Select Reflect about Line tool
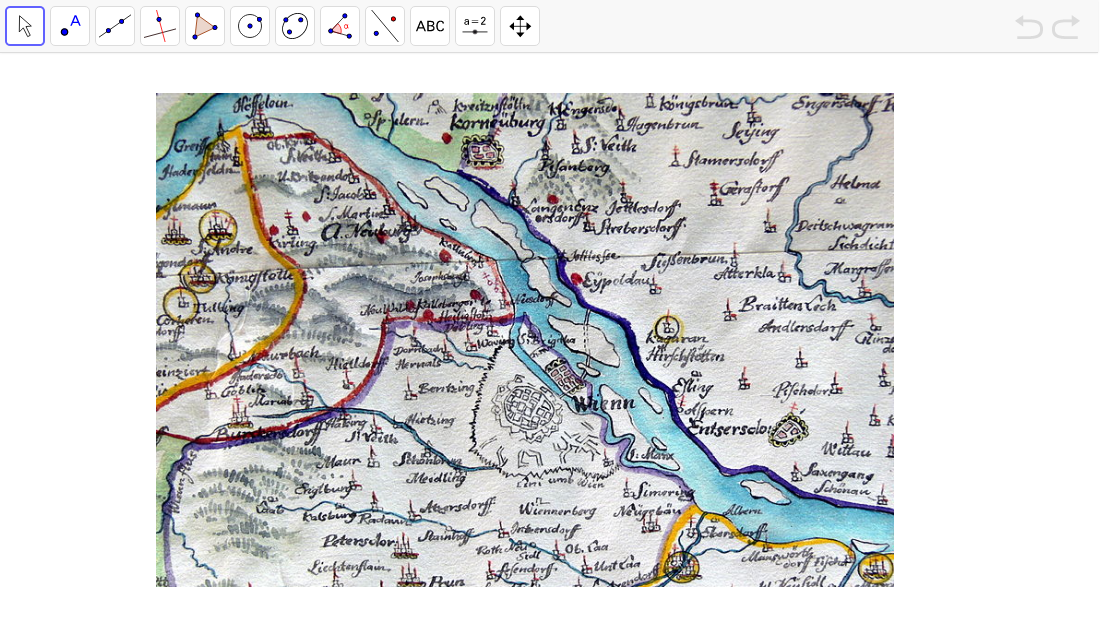Screen dimensions: 1100x640 [385, 26]
